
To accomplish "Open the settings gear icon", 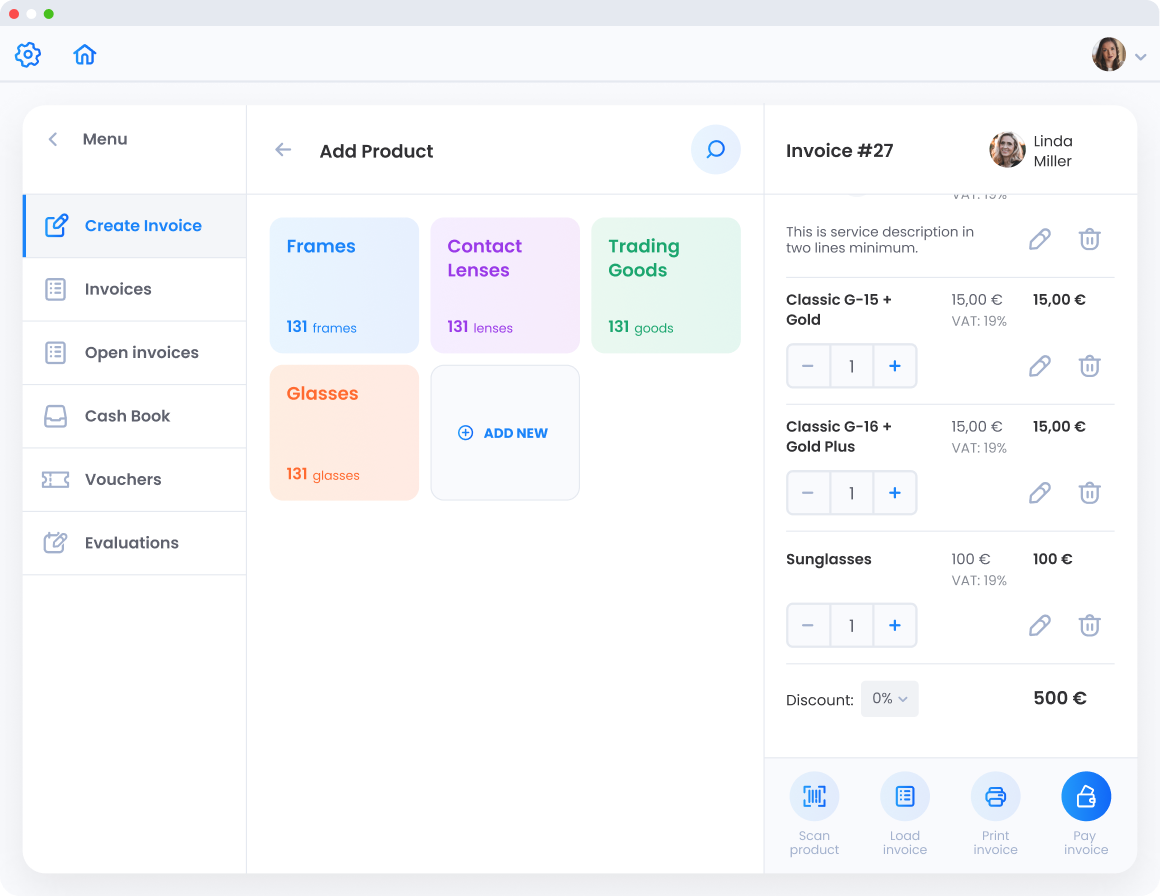I will [28, 55].
